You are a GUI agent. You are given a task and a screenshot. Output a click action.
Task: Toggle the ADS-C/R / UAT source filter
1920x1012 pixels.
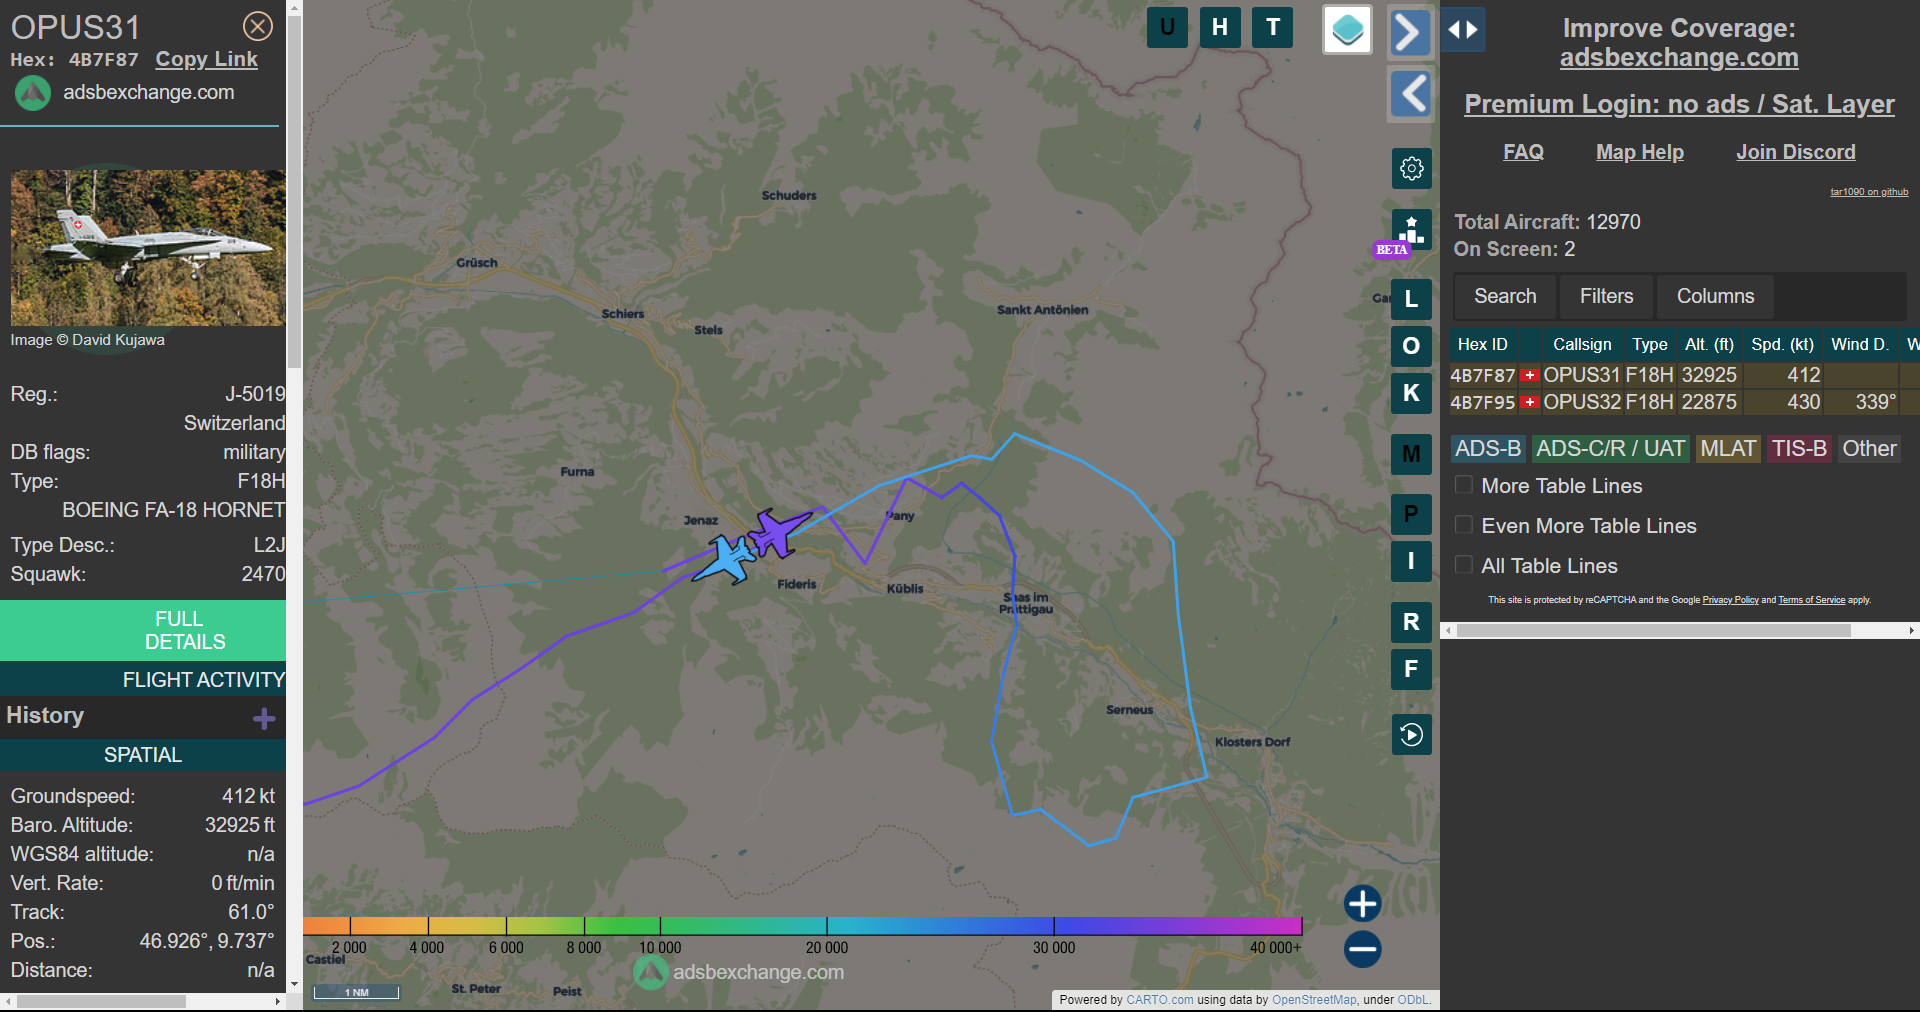click(1610, 449)
